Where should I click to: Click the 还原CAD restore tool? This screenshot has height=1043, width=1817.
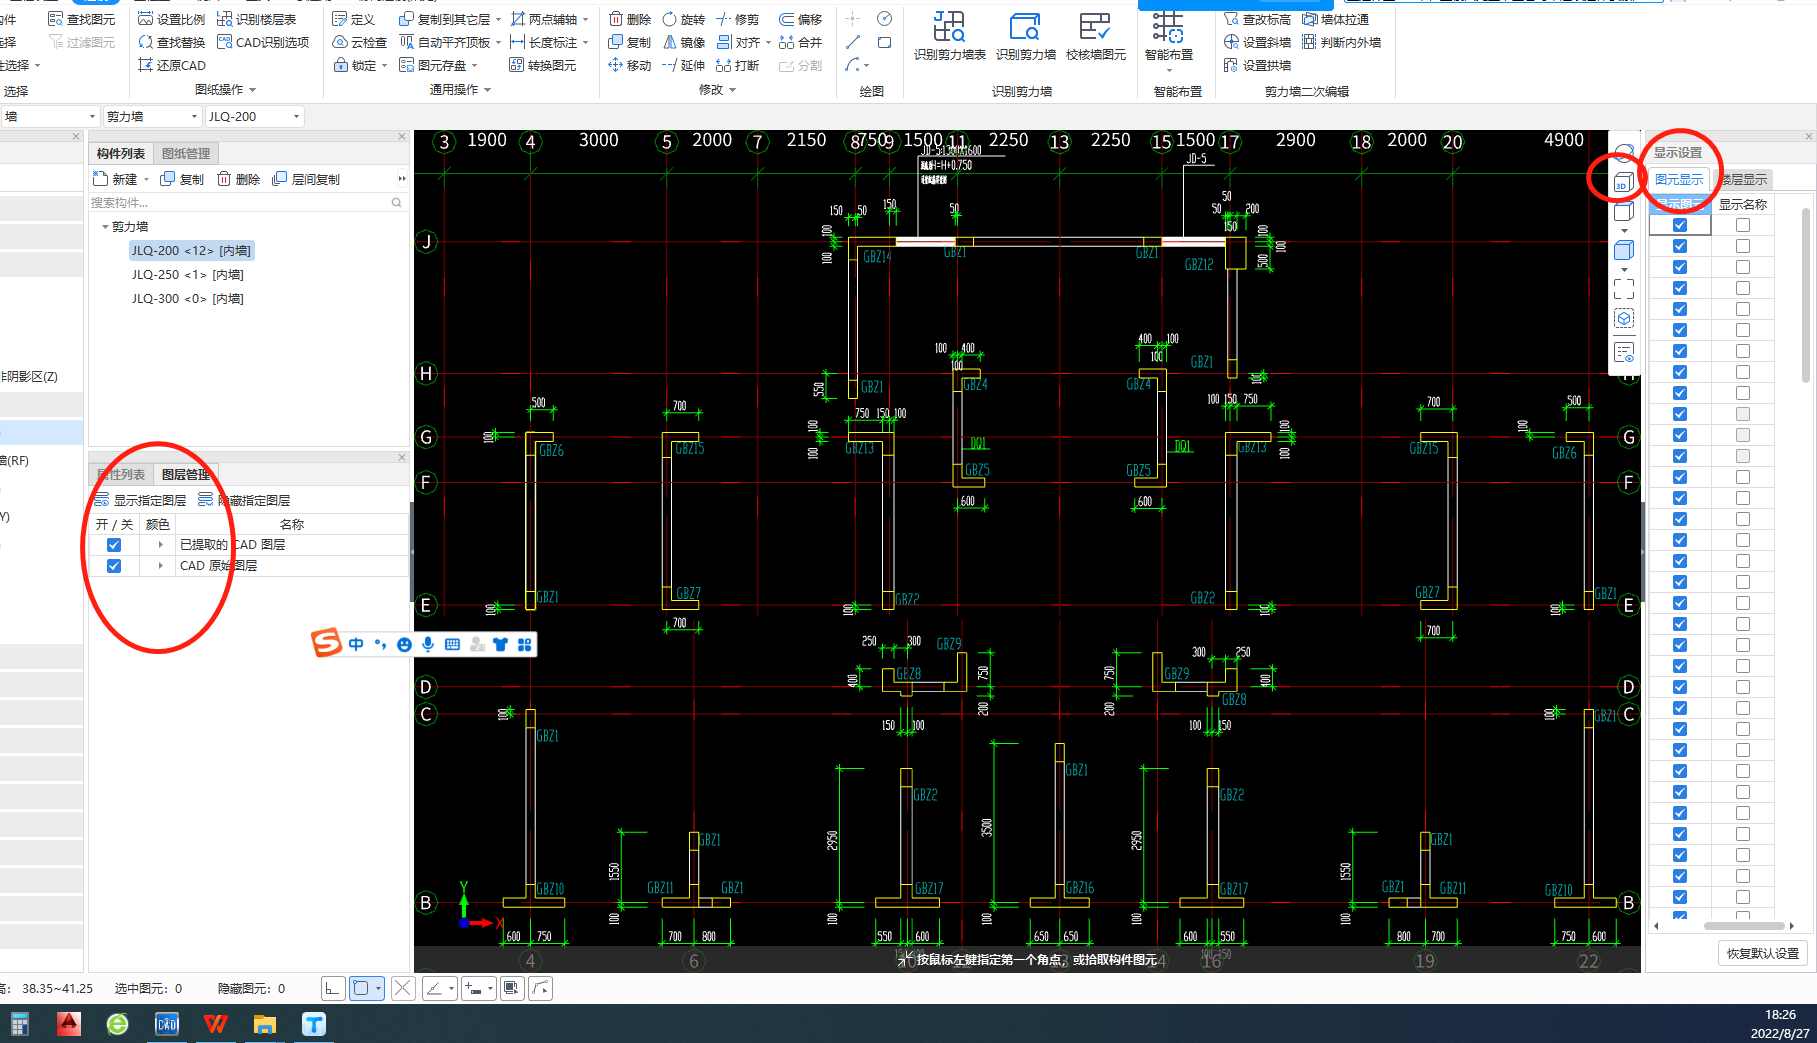point(171,65)
